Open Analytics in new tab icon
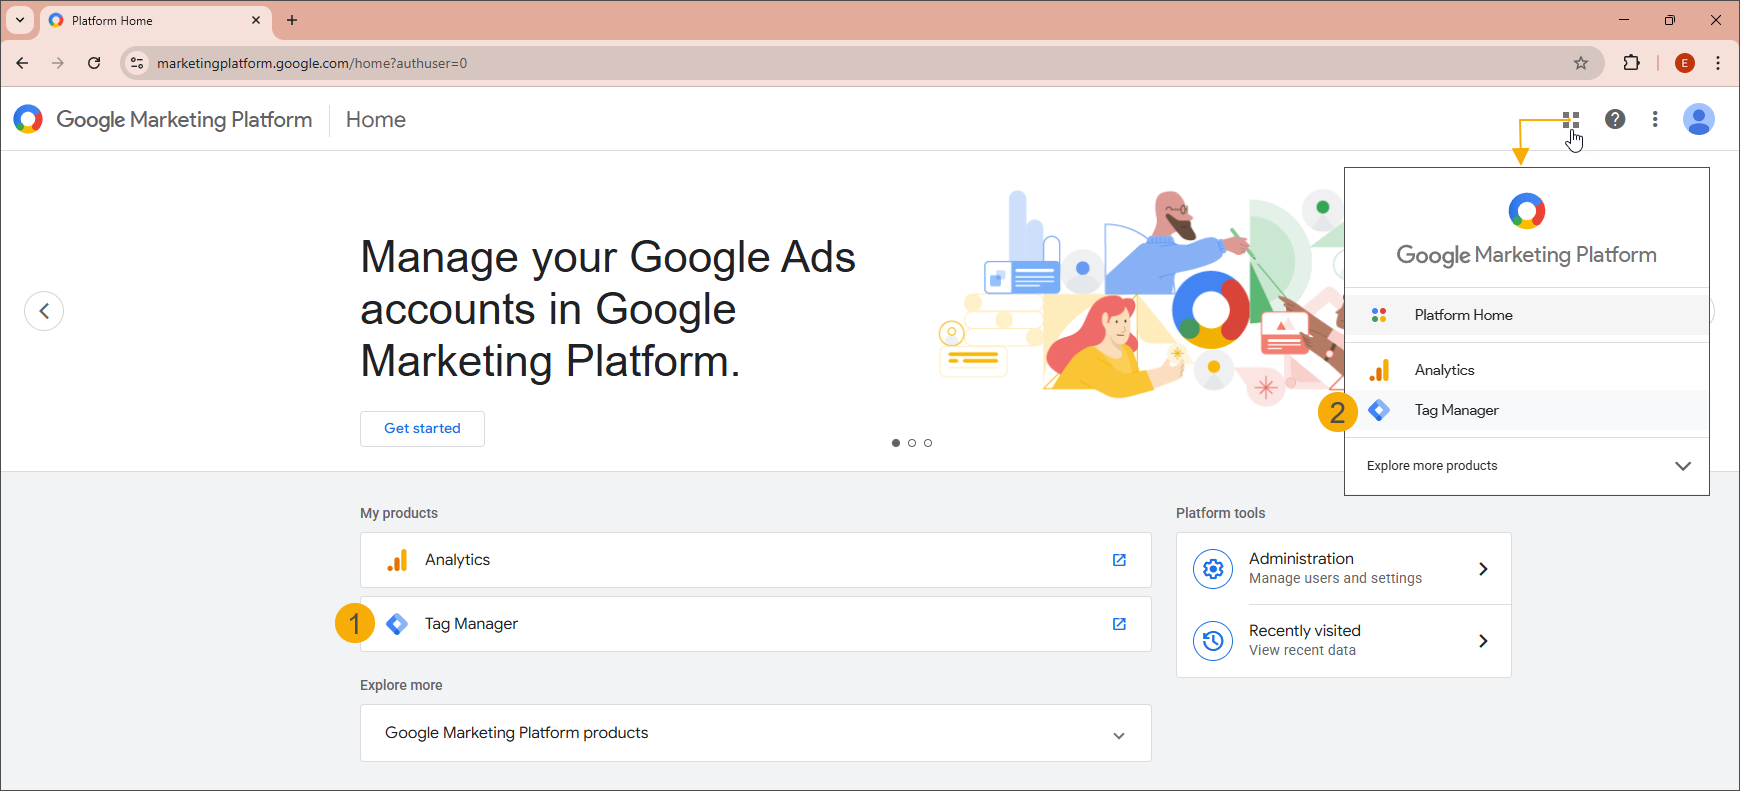 pyautogui.click(x=1119, y=560)
